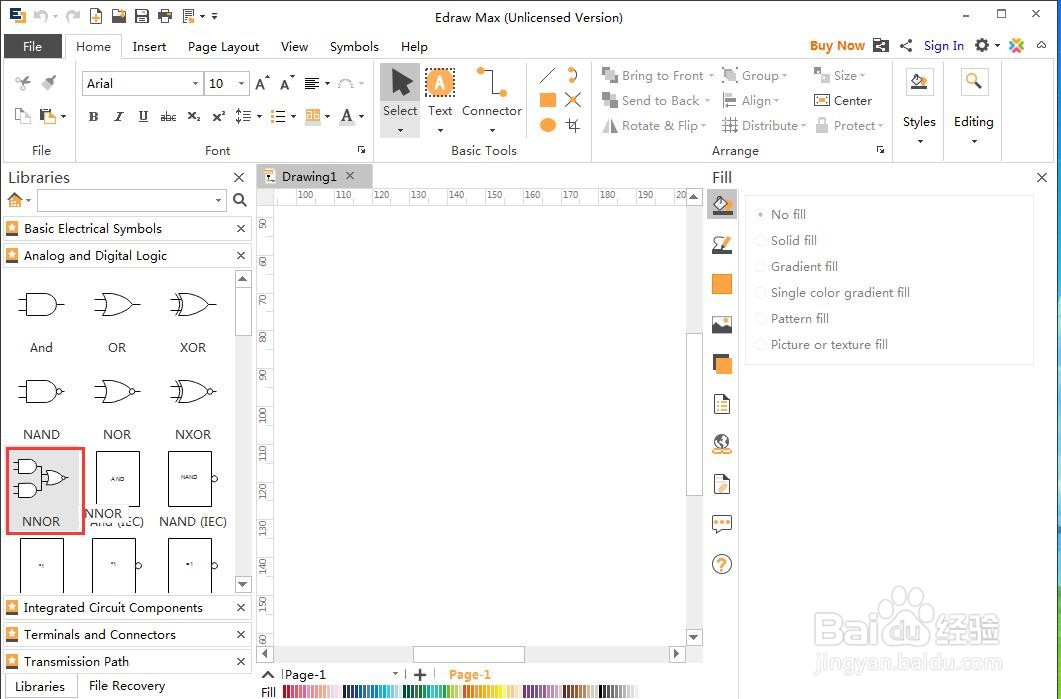The image size is (1061, 699).
Task: Select Single color gradient fill
Action: (x=833, y=292)
